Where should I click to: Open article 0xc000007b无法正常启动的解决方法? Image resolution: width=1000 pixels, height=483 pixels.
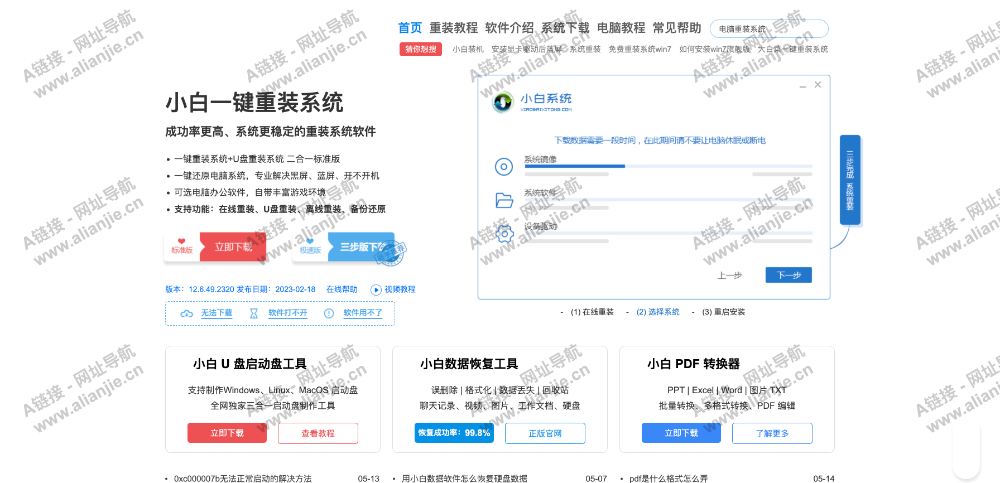pyautogui.click(x=242, y=479)
